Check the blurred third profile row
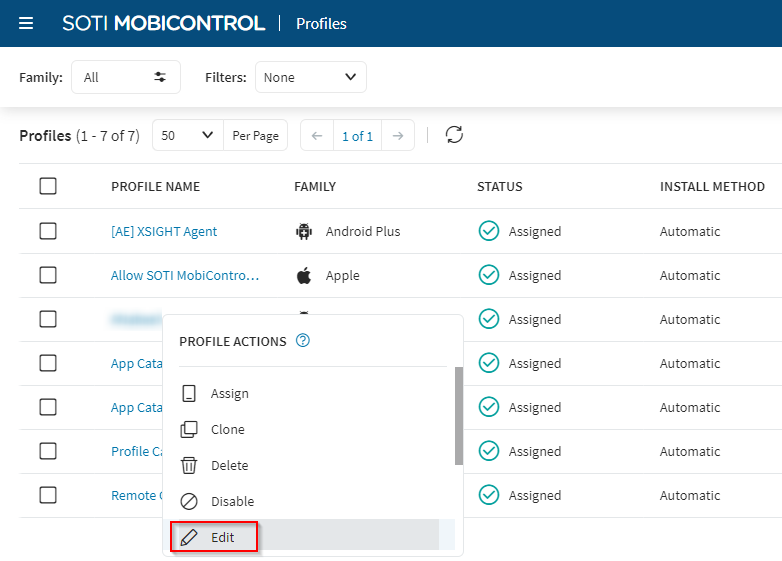 click(x=48, y=319)
